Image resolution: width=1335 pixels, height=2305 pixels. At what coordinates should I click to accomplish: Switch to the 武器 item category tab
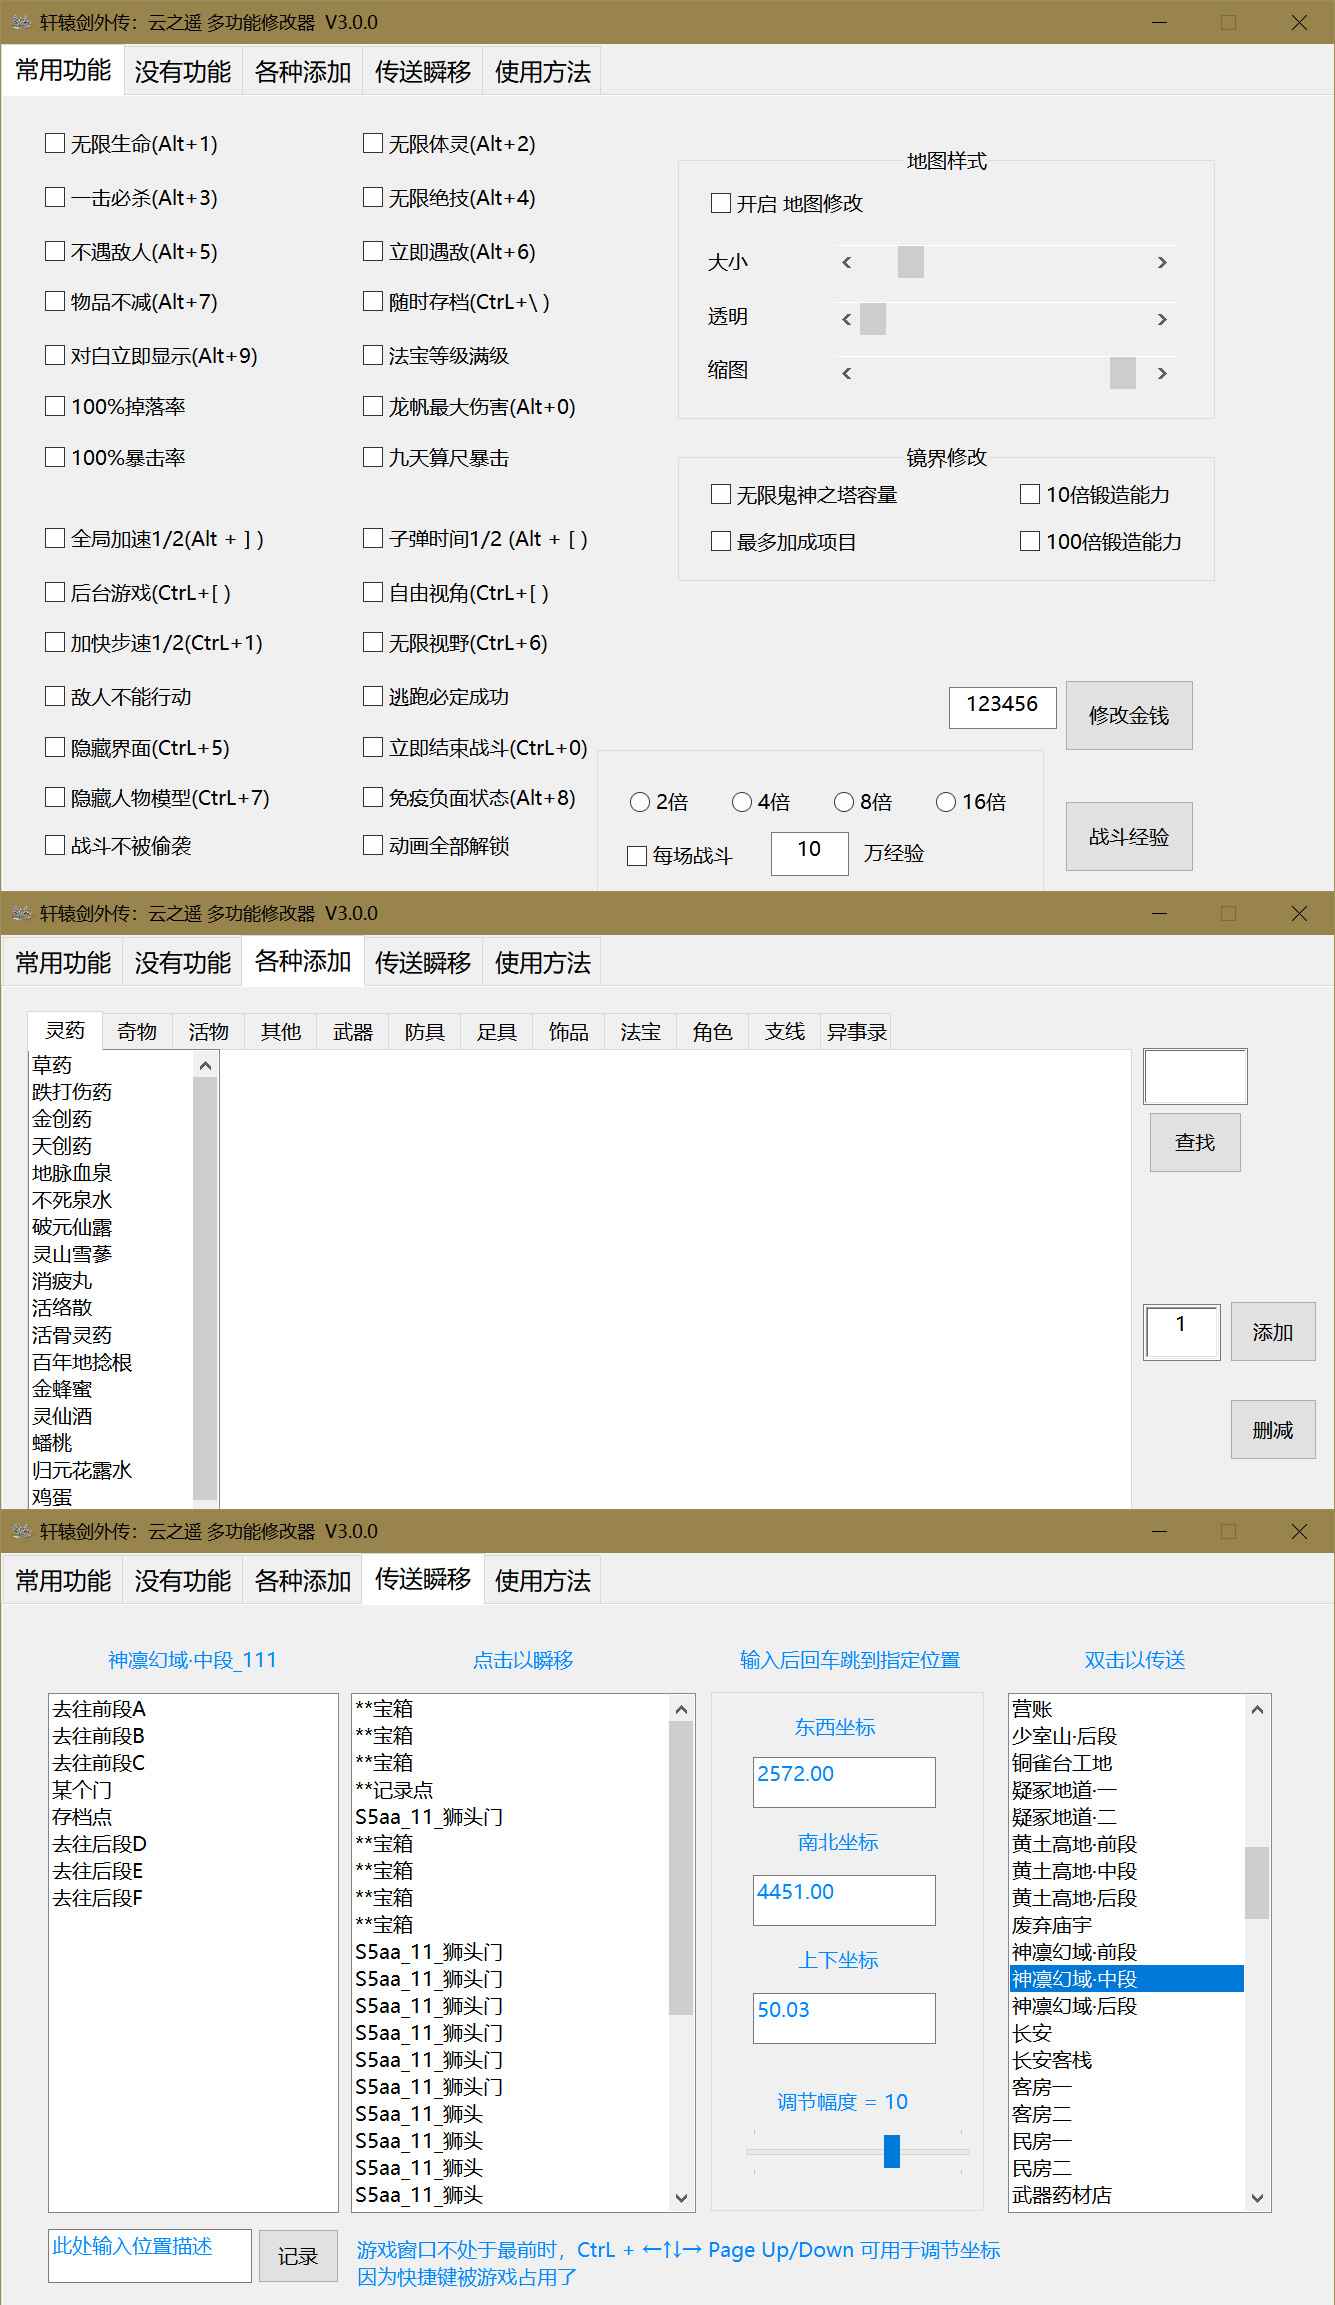pyautogui.click(x=352, y=1032)
